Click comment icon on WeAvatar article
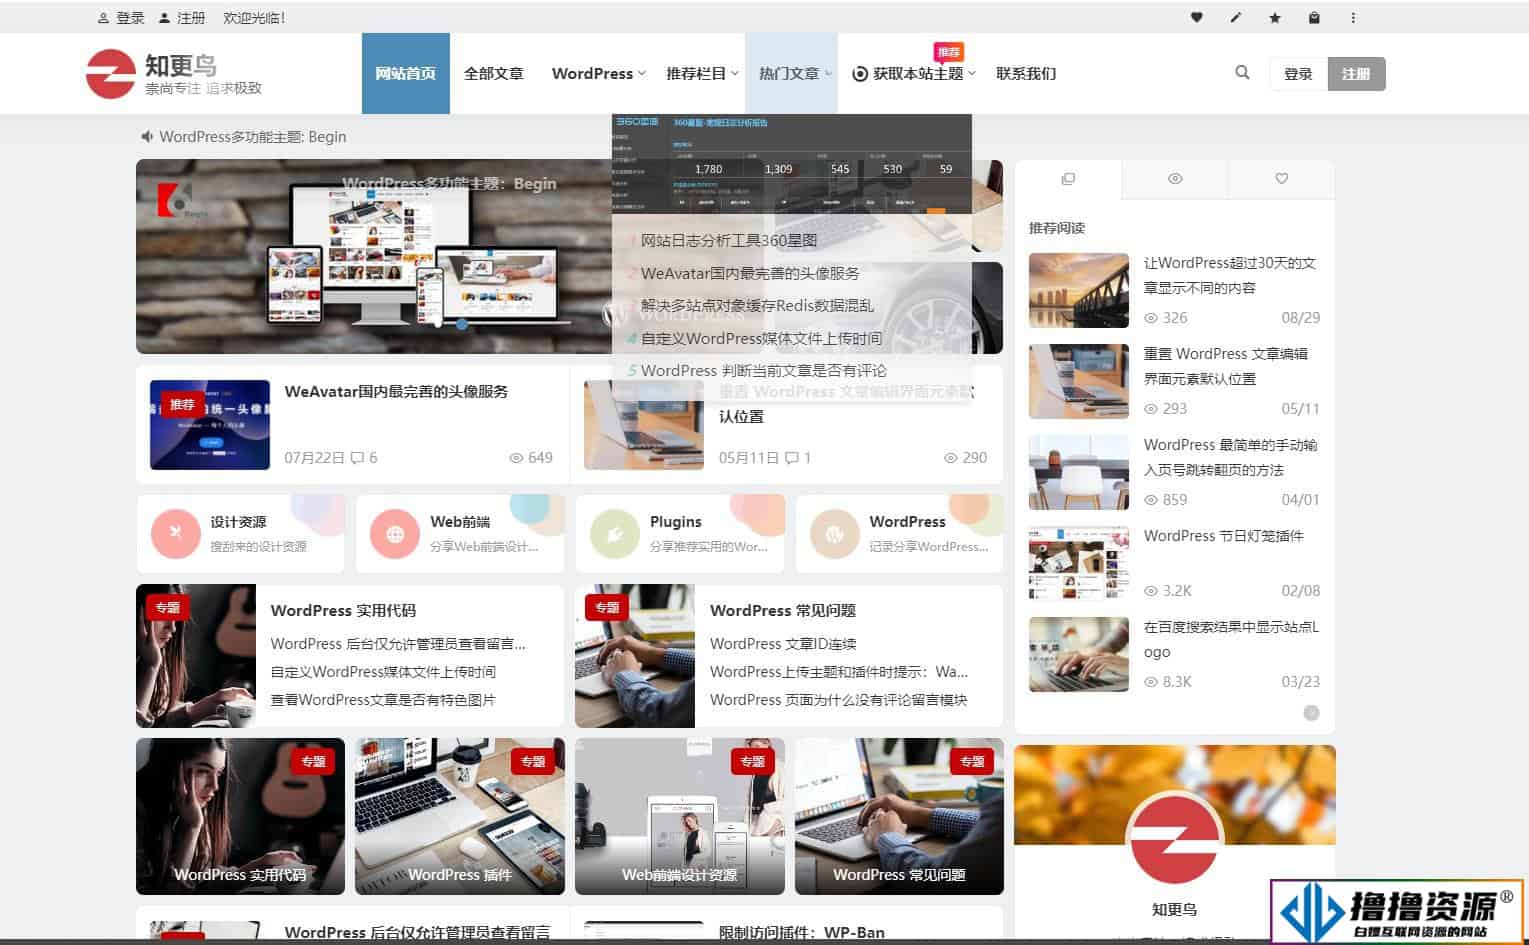 pyautogui.click(x=357, y=458)
